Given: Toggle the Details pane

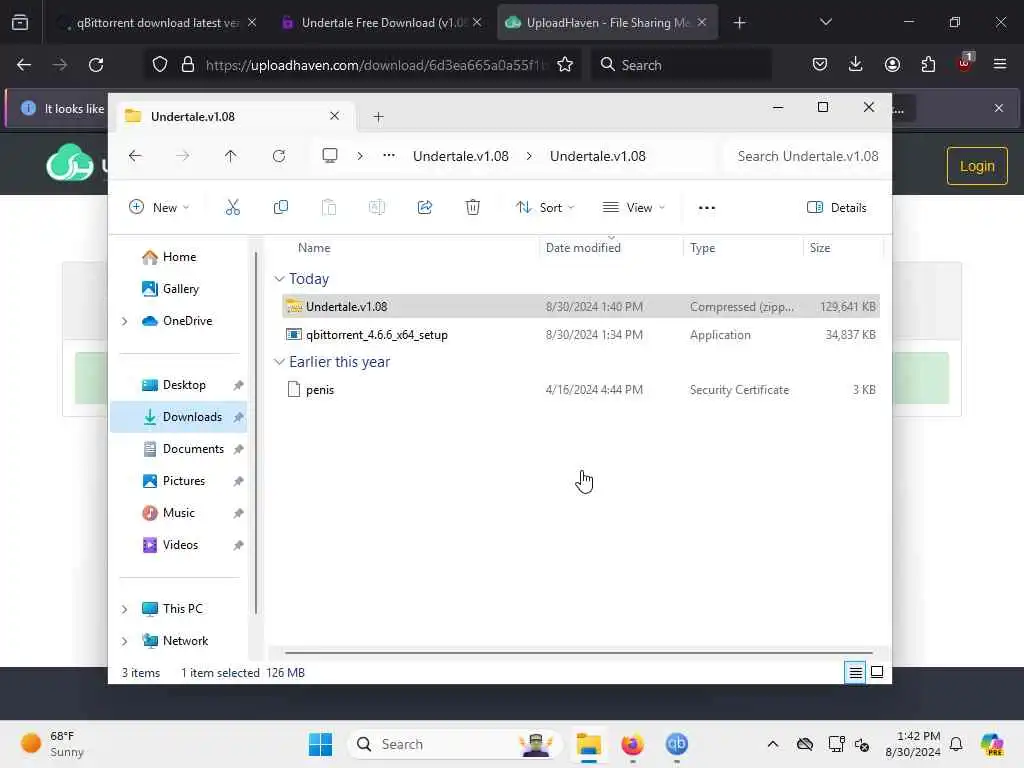Looking at the screenshot, I should pos(837,208).
